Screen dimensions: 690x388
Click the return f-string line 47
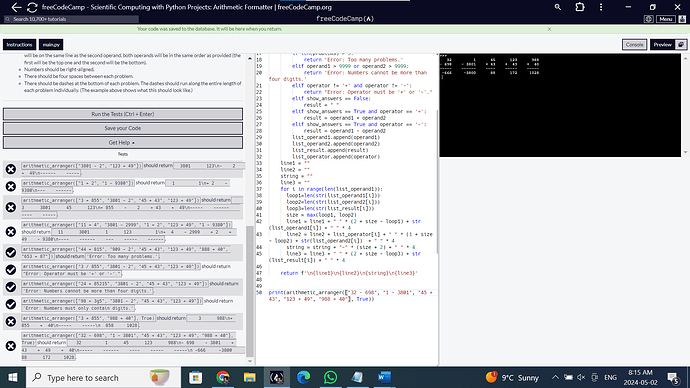[x=349, y=273]
